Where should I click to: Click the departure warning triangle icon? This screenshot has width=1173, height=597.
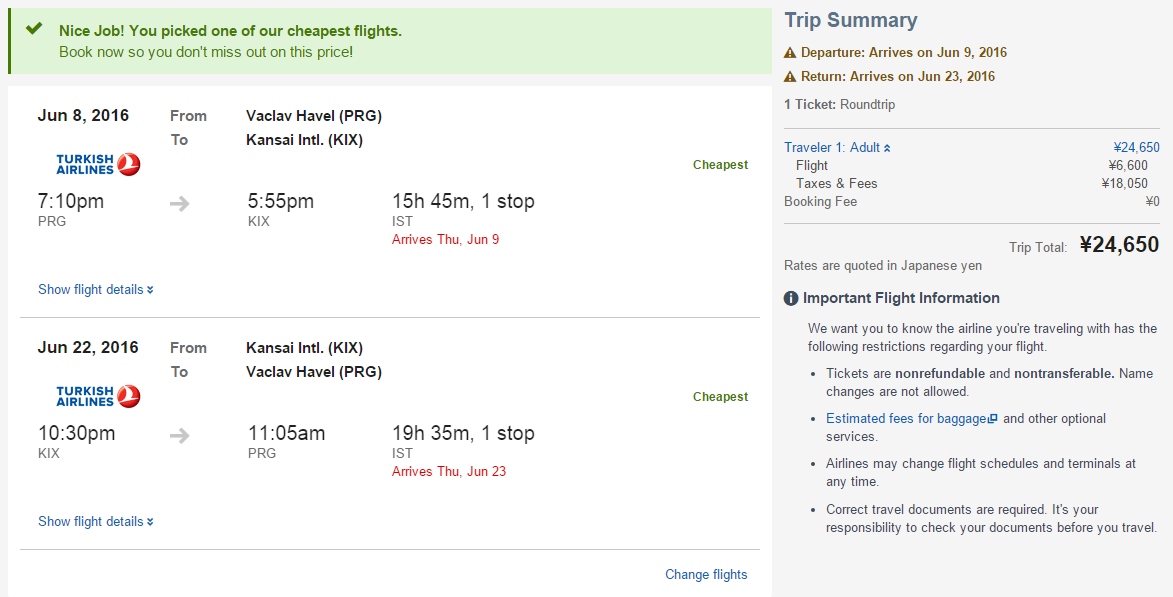tap(790, 52)
